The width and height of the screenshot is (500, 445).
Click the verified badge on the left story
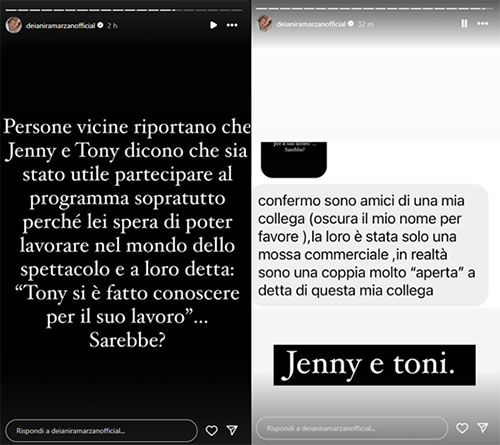pyautogui.click(x=100, y=25)
